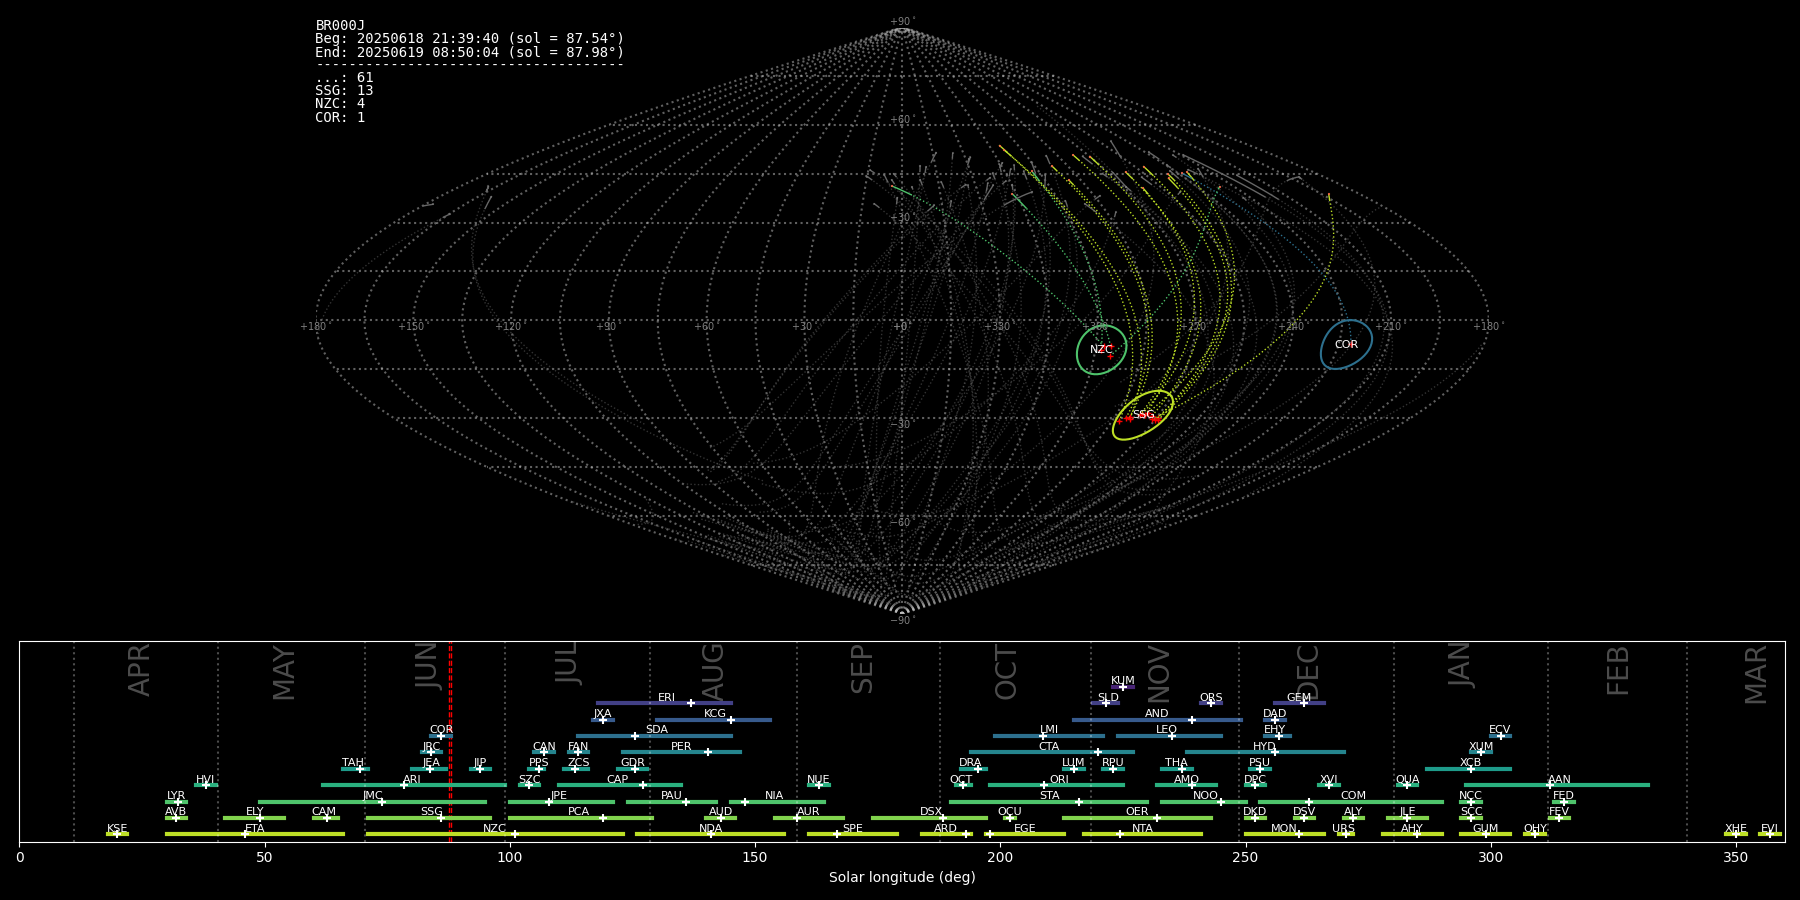
Task: Click the CAP shower bar in timeline
Action: pos(620,785)
